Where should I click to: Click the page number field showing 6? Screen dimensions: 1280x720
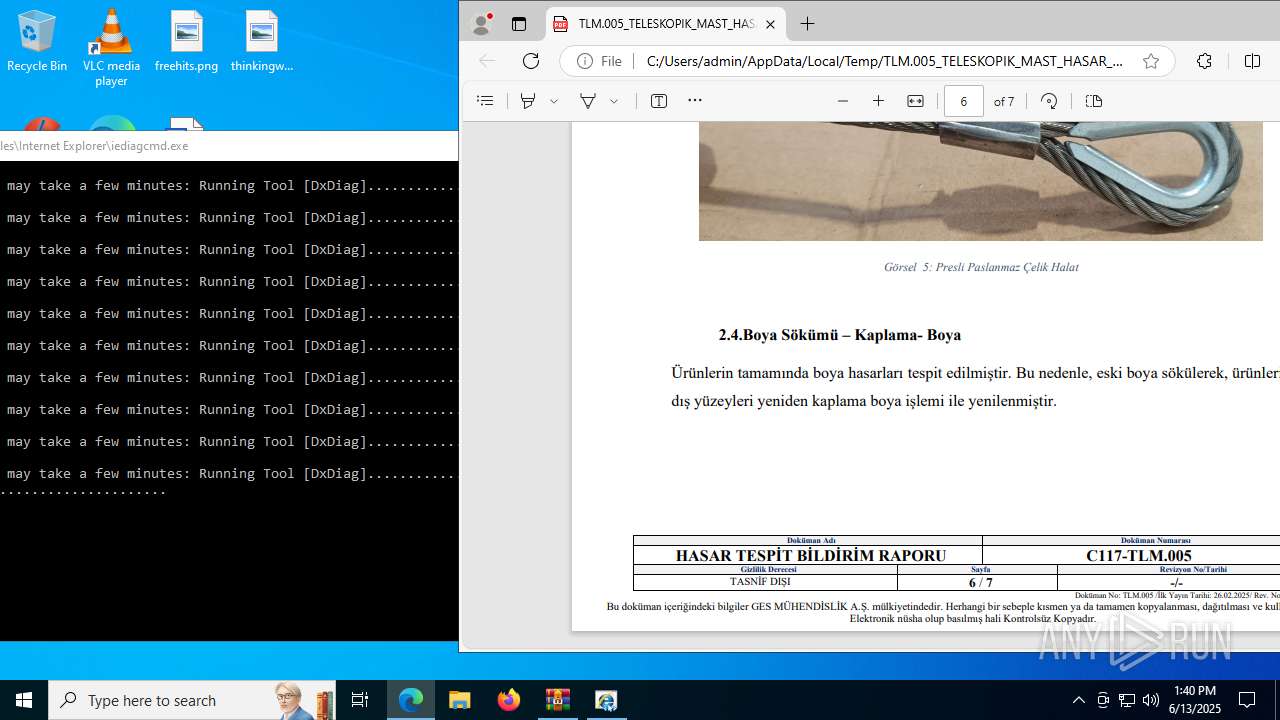[x=963, y=101]
